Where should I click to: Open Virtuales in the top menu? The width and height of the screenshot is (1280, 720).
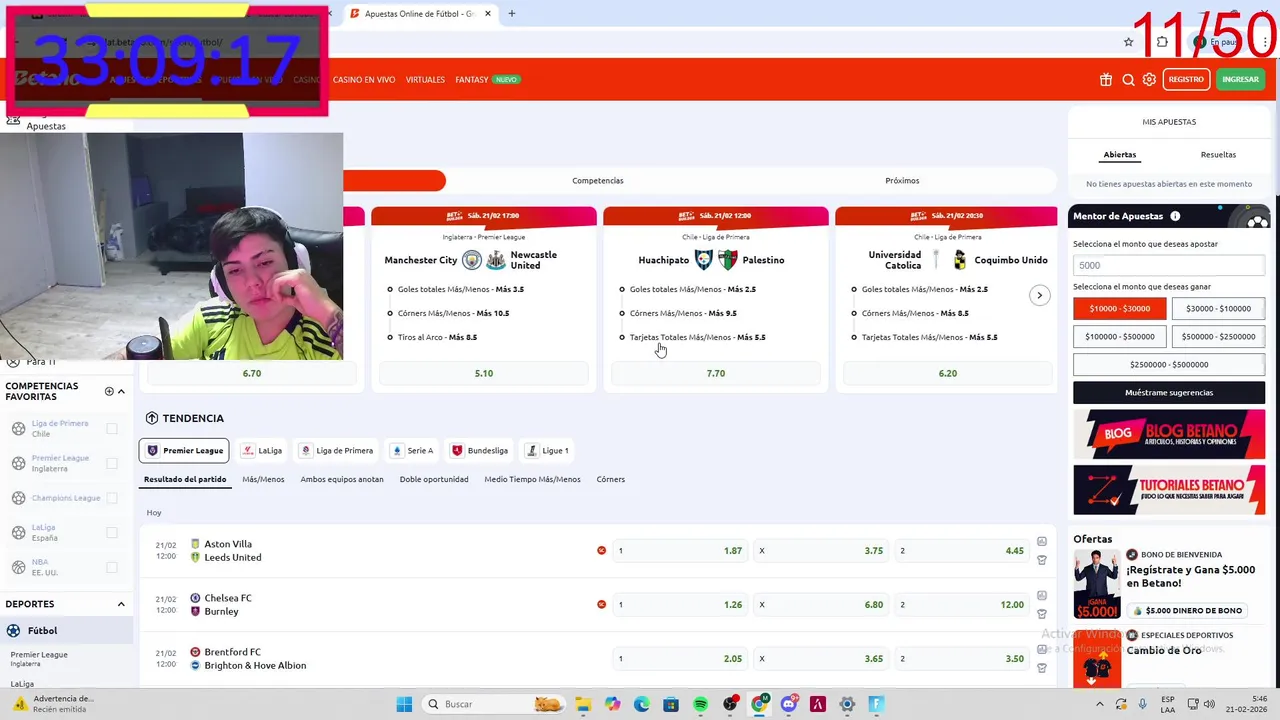(425, 80)
